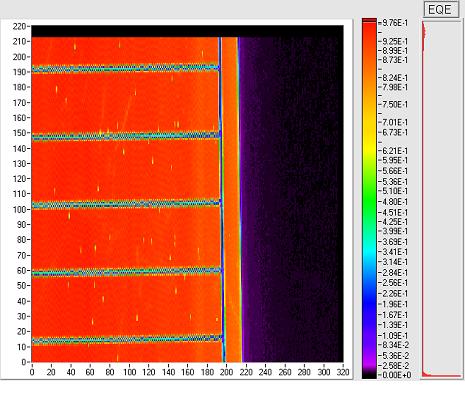
Task: Click the 6.21E-1 color scale label
Action: (395, 151)
